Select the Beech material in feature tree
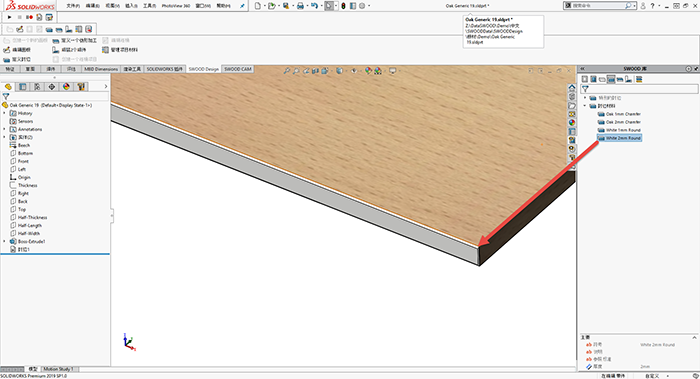This screenshot has height=379, width=700. coord(20,146)
